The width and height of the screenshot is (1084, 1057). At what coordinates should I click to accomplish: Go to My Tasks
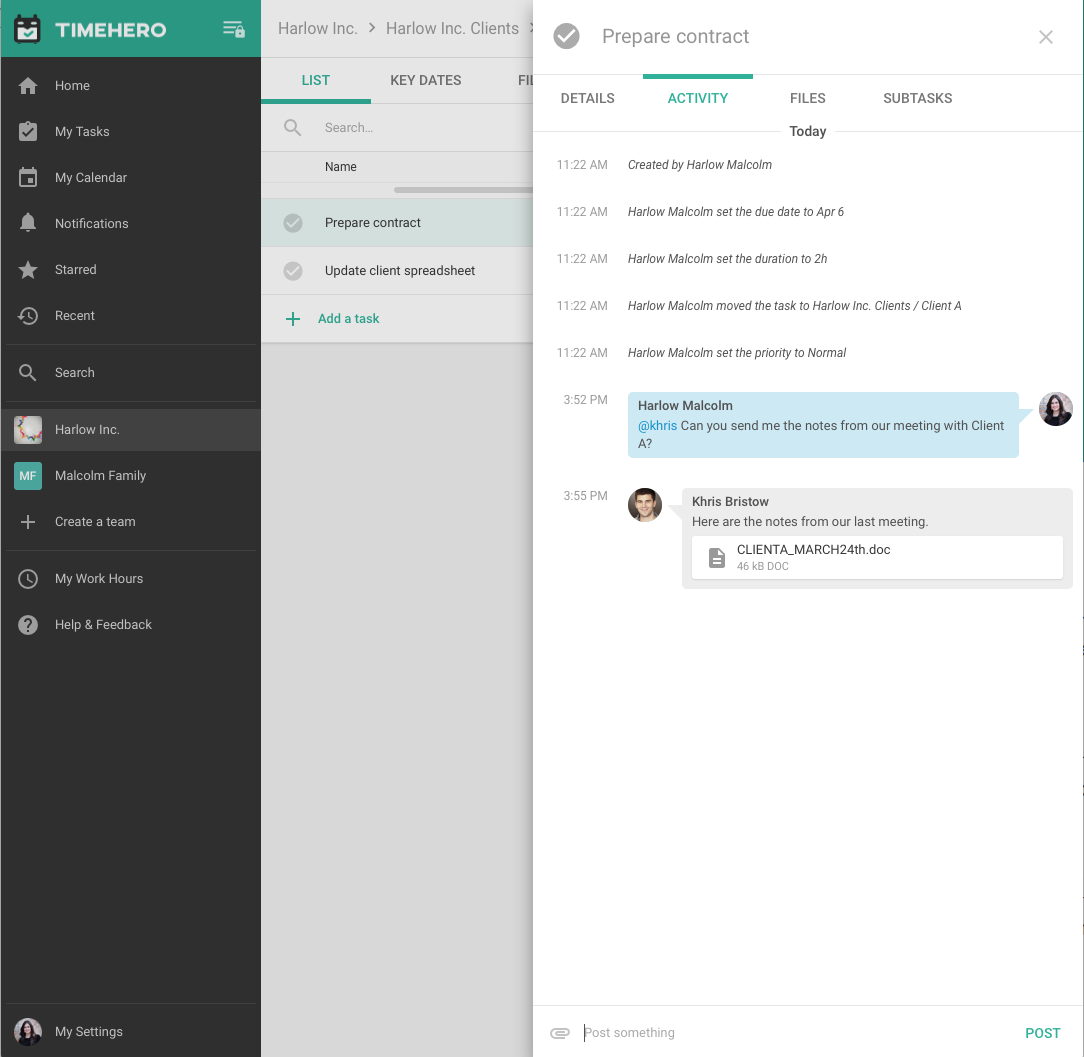tap(131, 131)
